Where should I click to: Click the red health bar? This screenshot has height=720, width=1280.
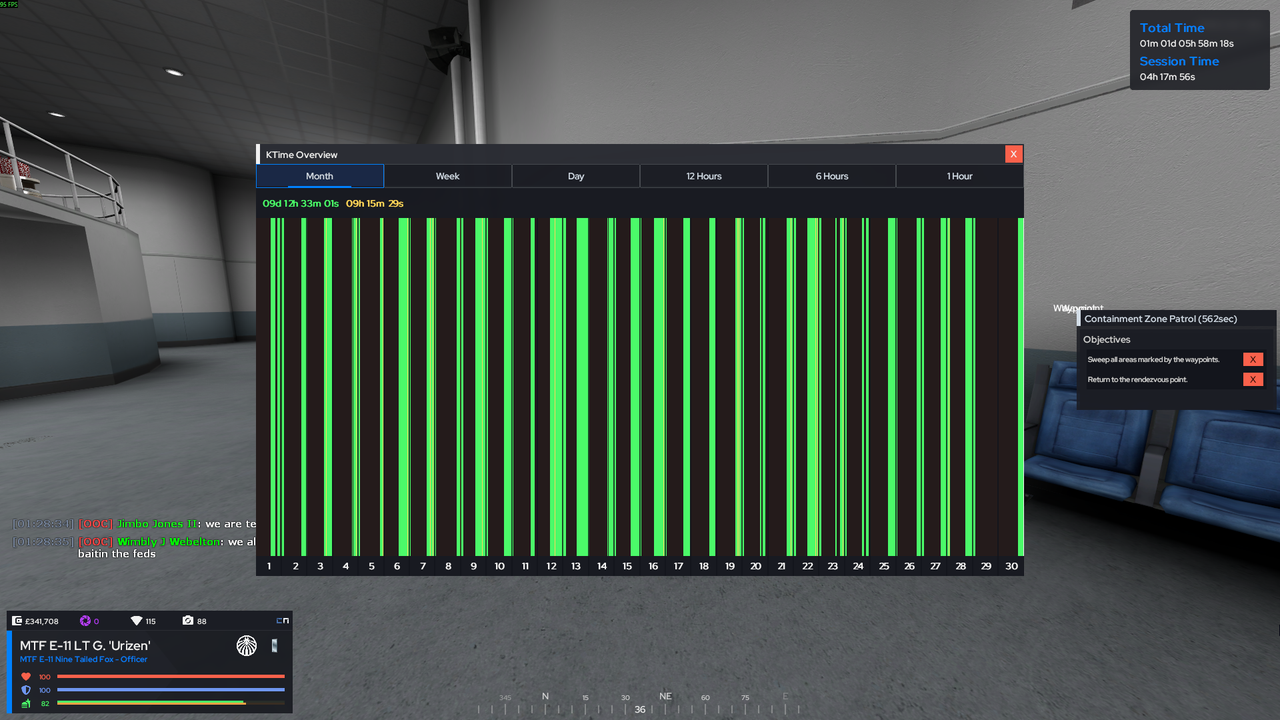pyautogui.click(x=171, y=677)
